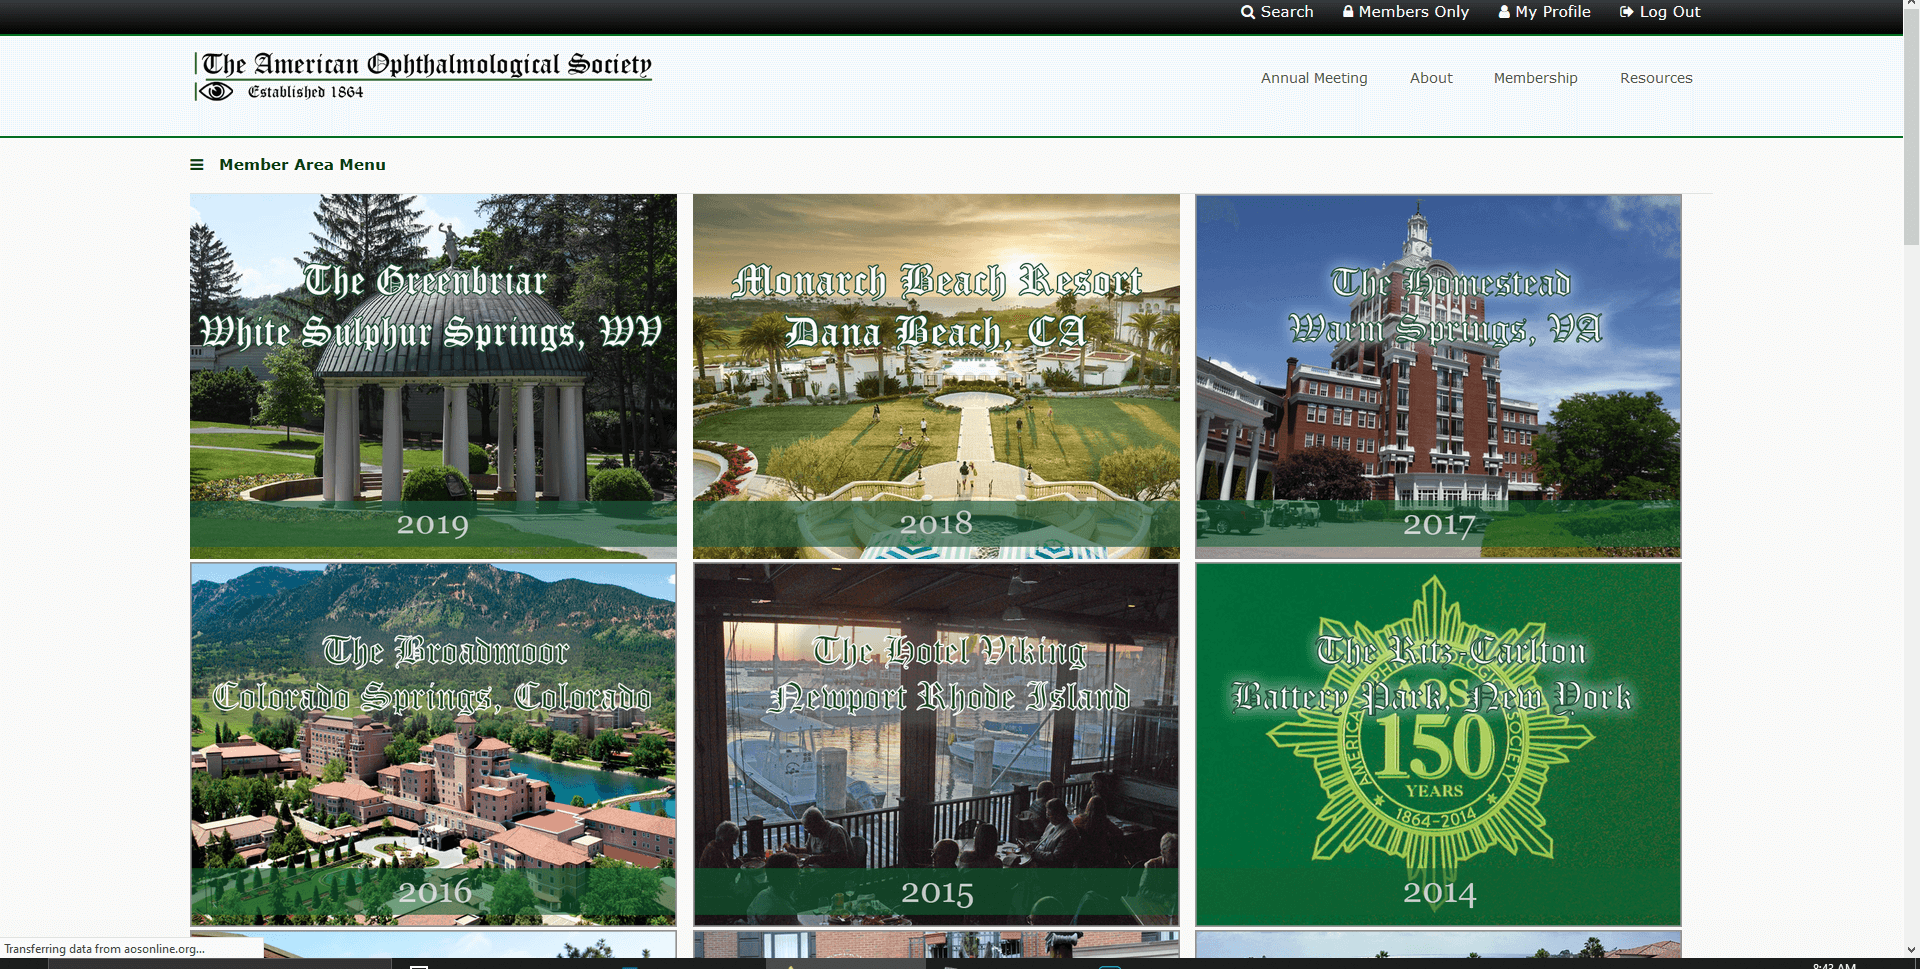
Task: Open Search in top bar
Action: pos(1277,12)
